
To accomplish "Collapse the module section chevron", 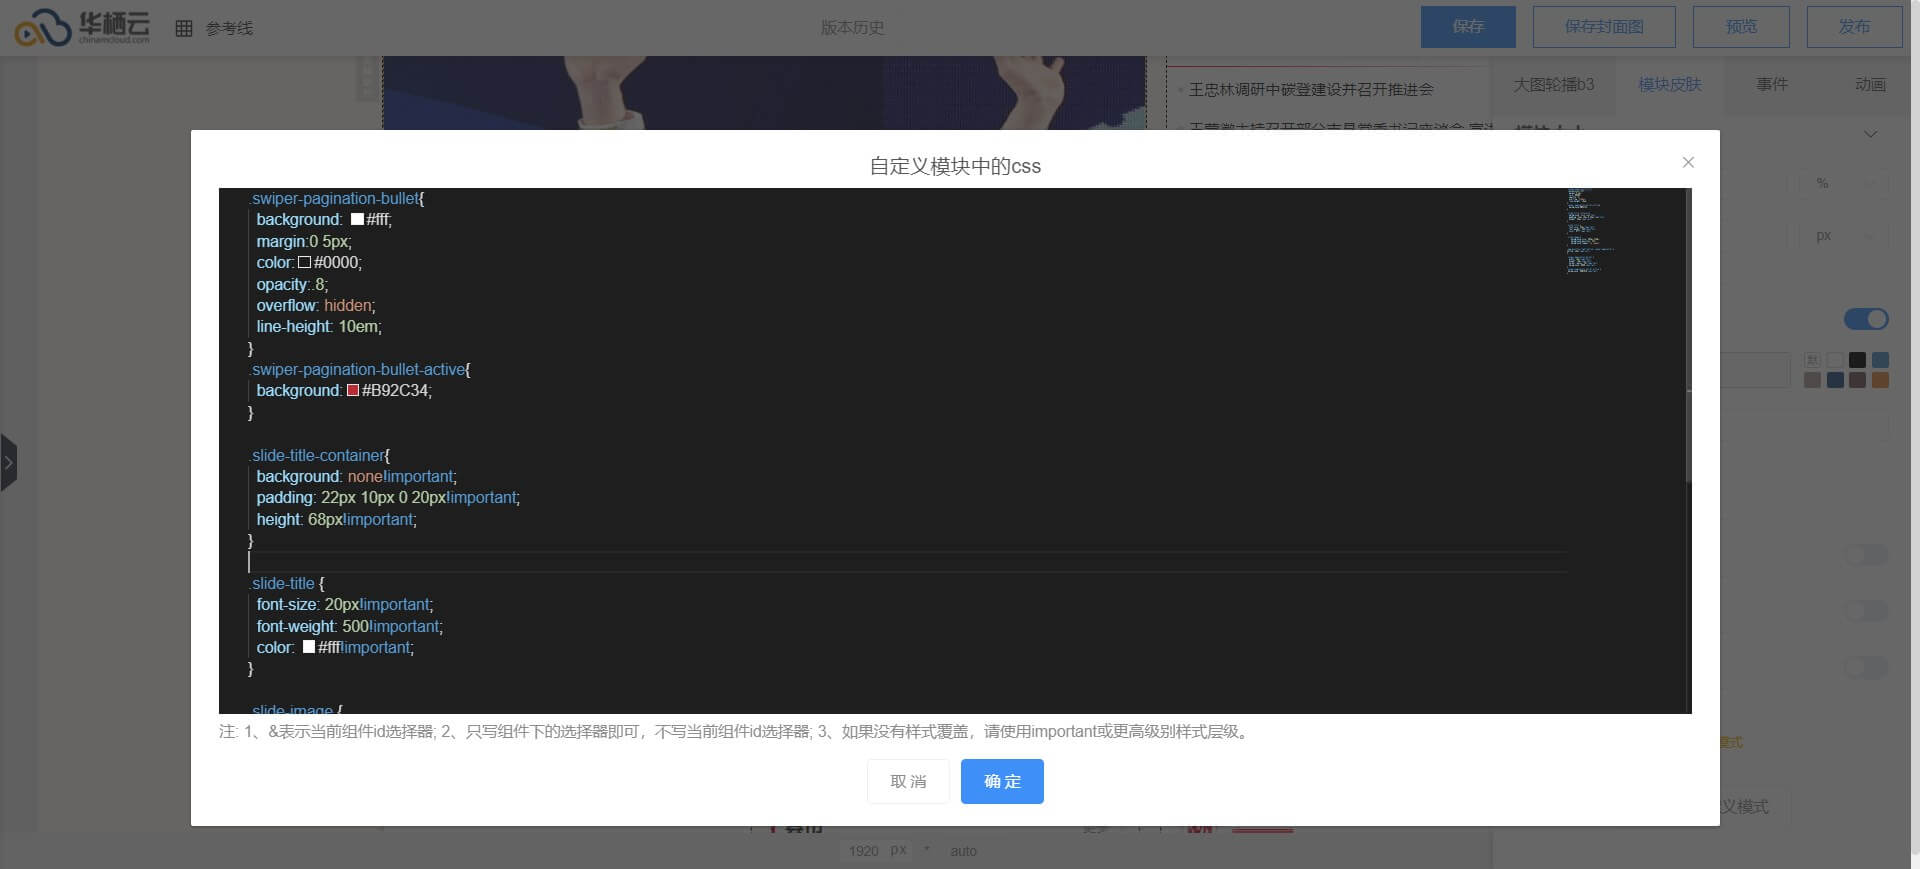I will [x=1870, y=134].
